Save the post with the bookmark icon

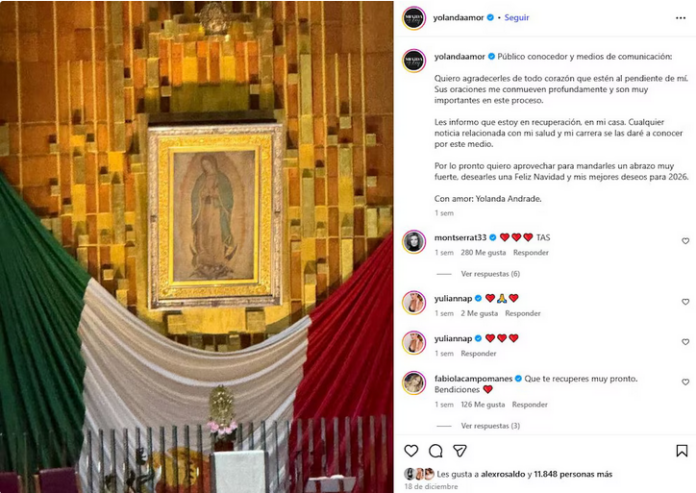point(681,451)
